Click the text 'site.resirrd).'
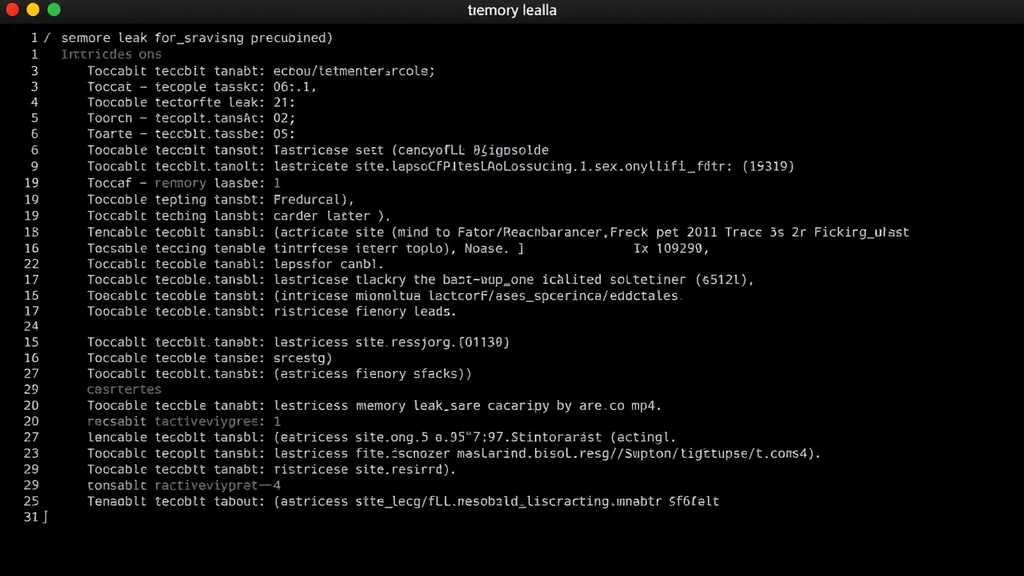 [x=405, y=469]
